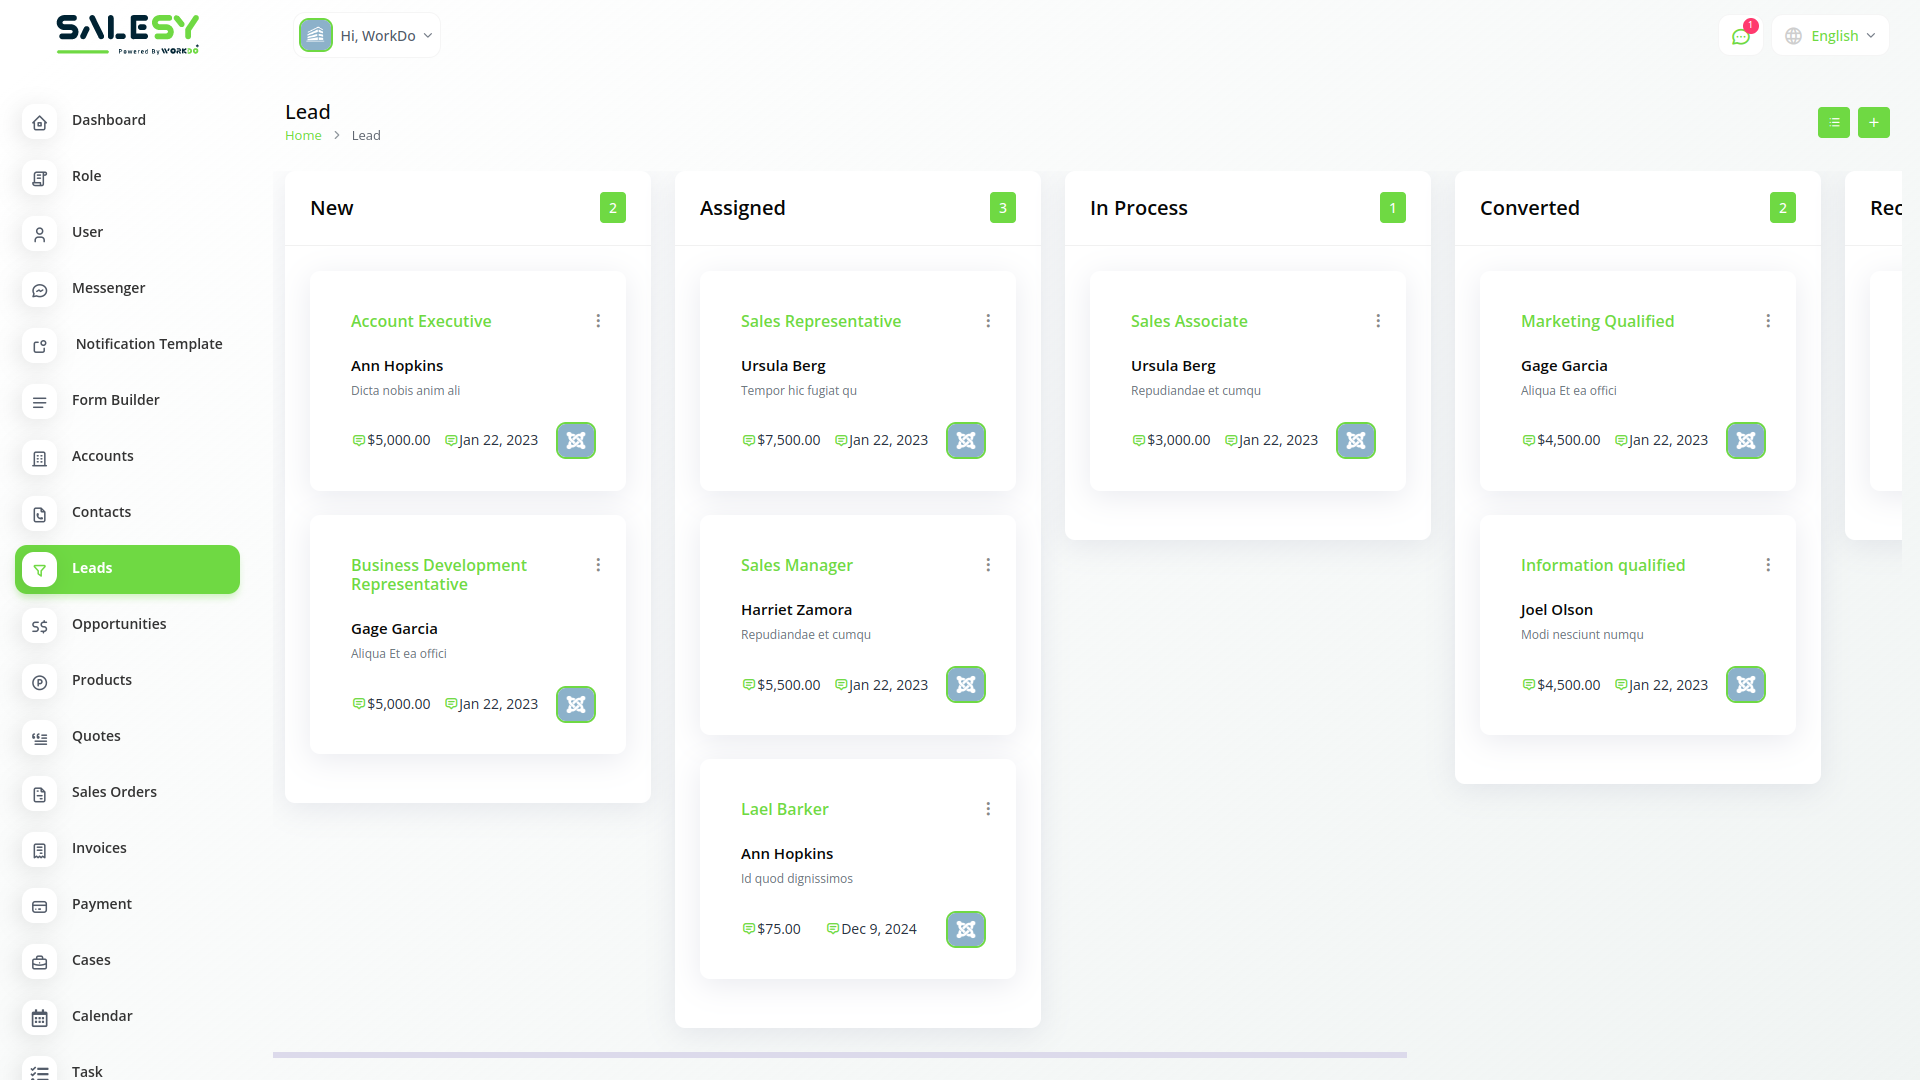Open the Hi, WorkDo user dropdown
1920x1080 pixels.
coord(367,36)
